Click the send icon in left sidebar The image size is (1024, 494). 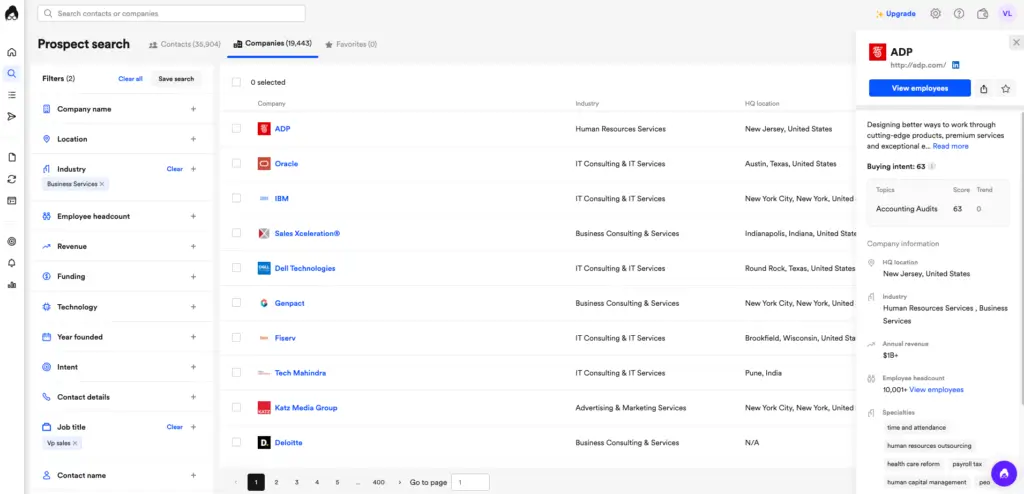click(x=11, y=116)
